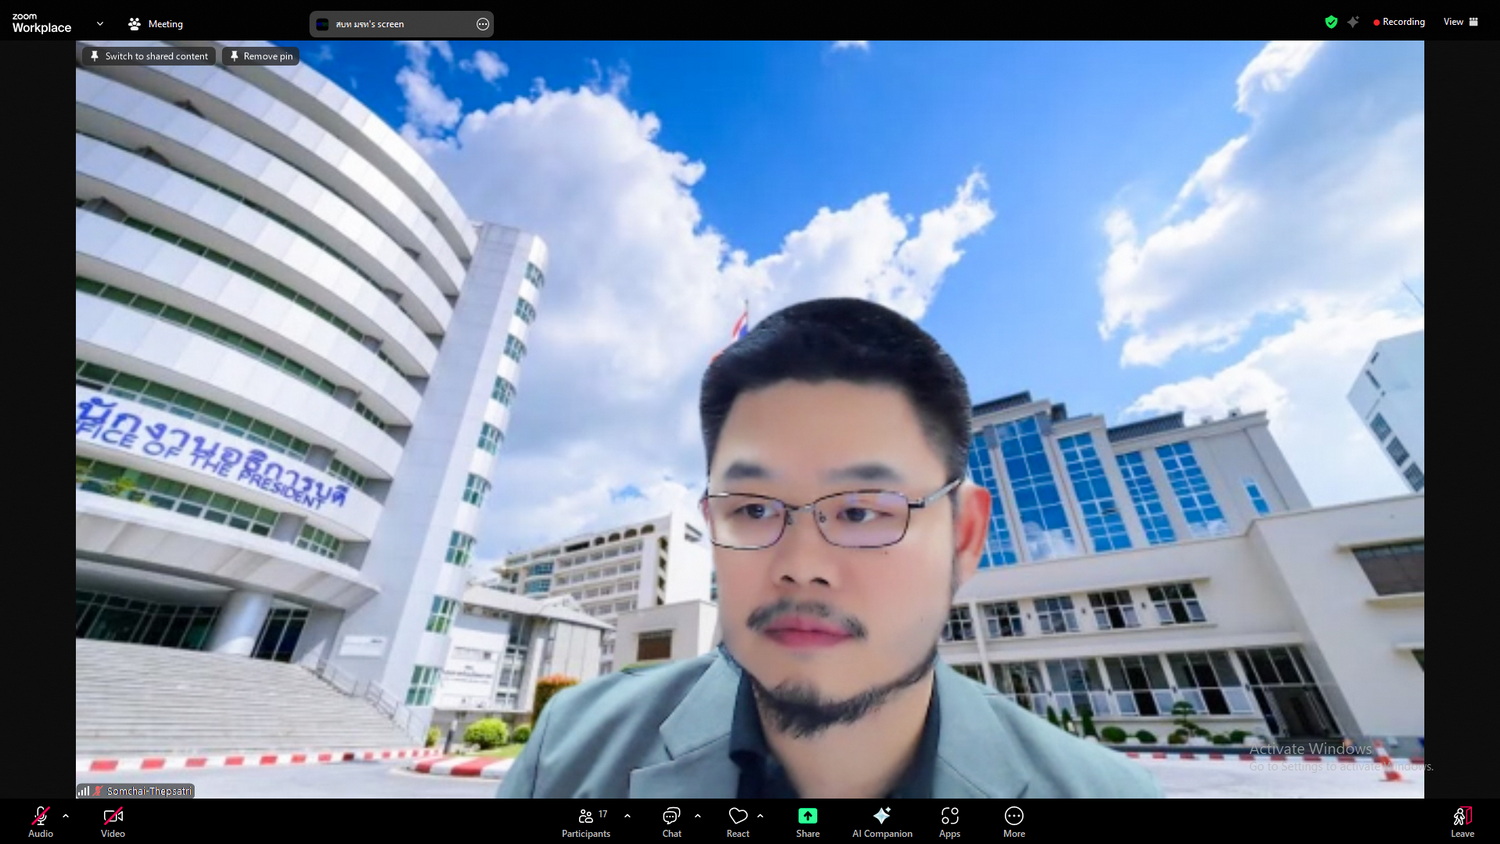This screenshot has width=1500, height=844.
Task: Open the More options menu
Action: point(1014,821)
